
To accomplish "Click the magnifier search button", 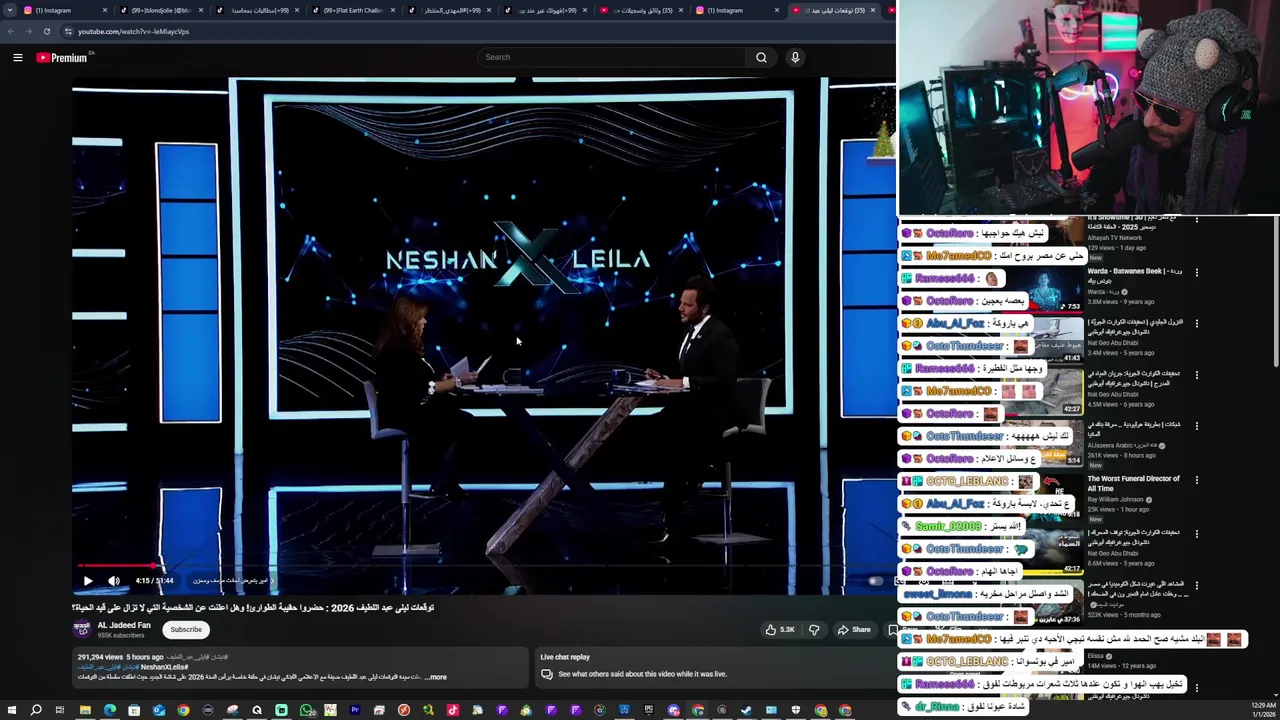I will (x=761, y=57).
